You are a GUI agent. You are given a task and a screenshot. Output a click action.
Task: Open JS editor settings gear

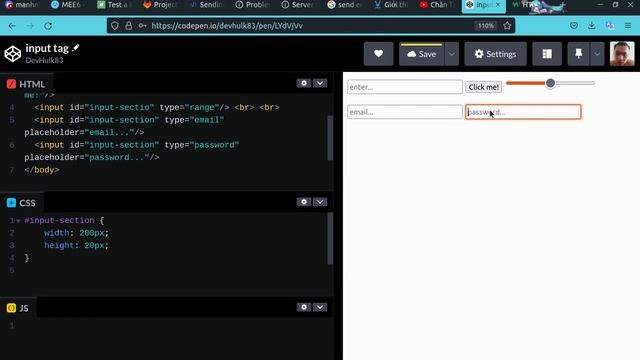tap(304, 307)
